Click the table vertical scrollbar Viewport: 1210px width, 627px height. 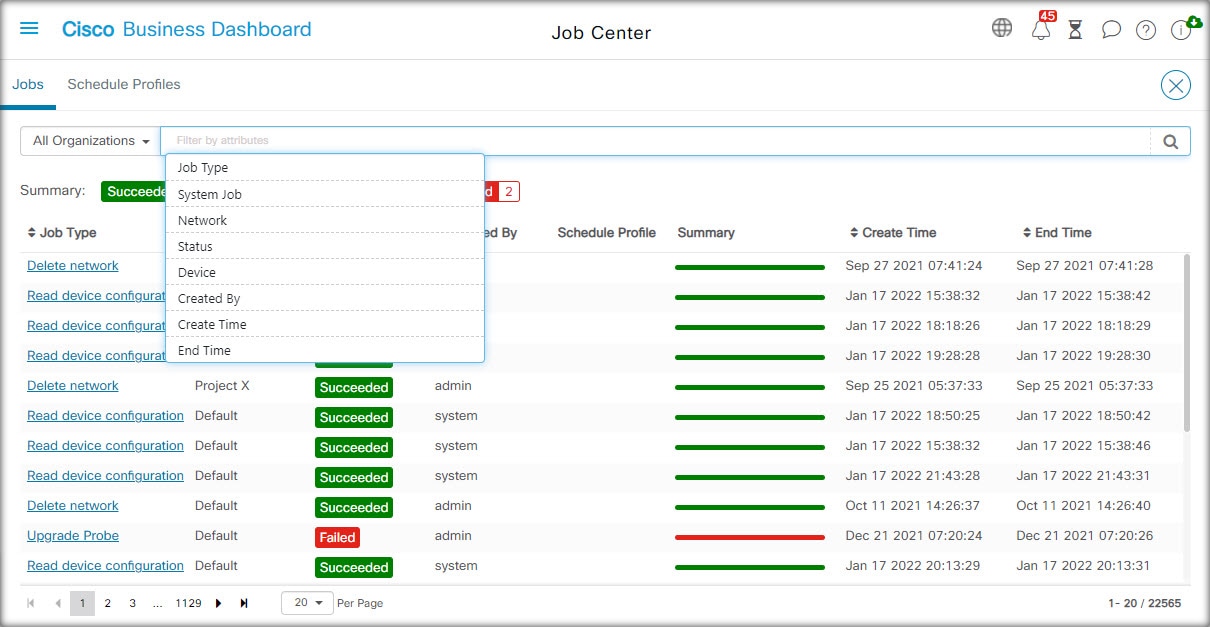[x=1187, y=342]
